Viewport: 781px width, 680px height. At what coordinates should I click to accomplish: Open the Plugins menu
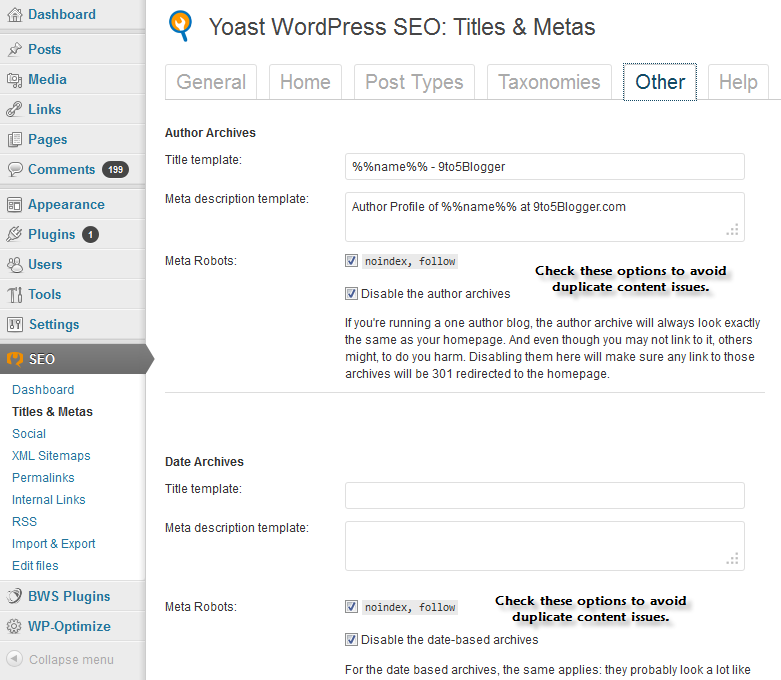(x=52, y=234)
